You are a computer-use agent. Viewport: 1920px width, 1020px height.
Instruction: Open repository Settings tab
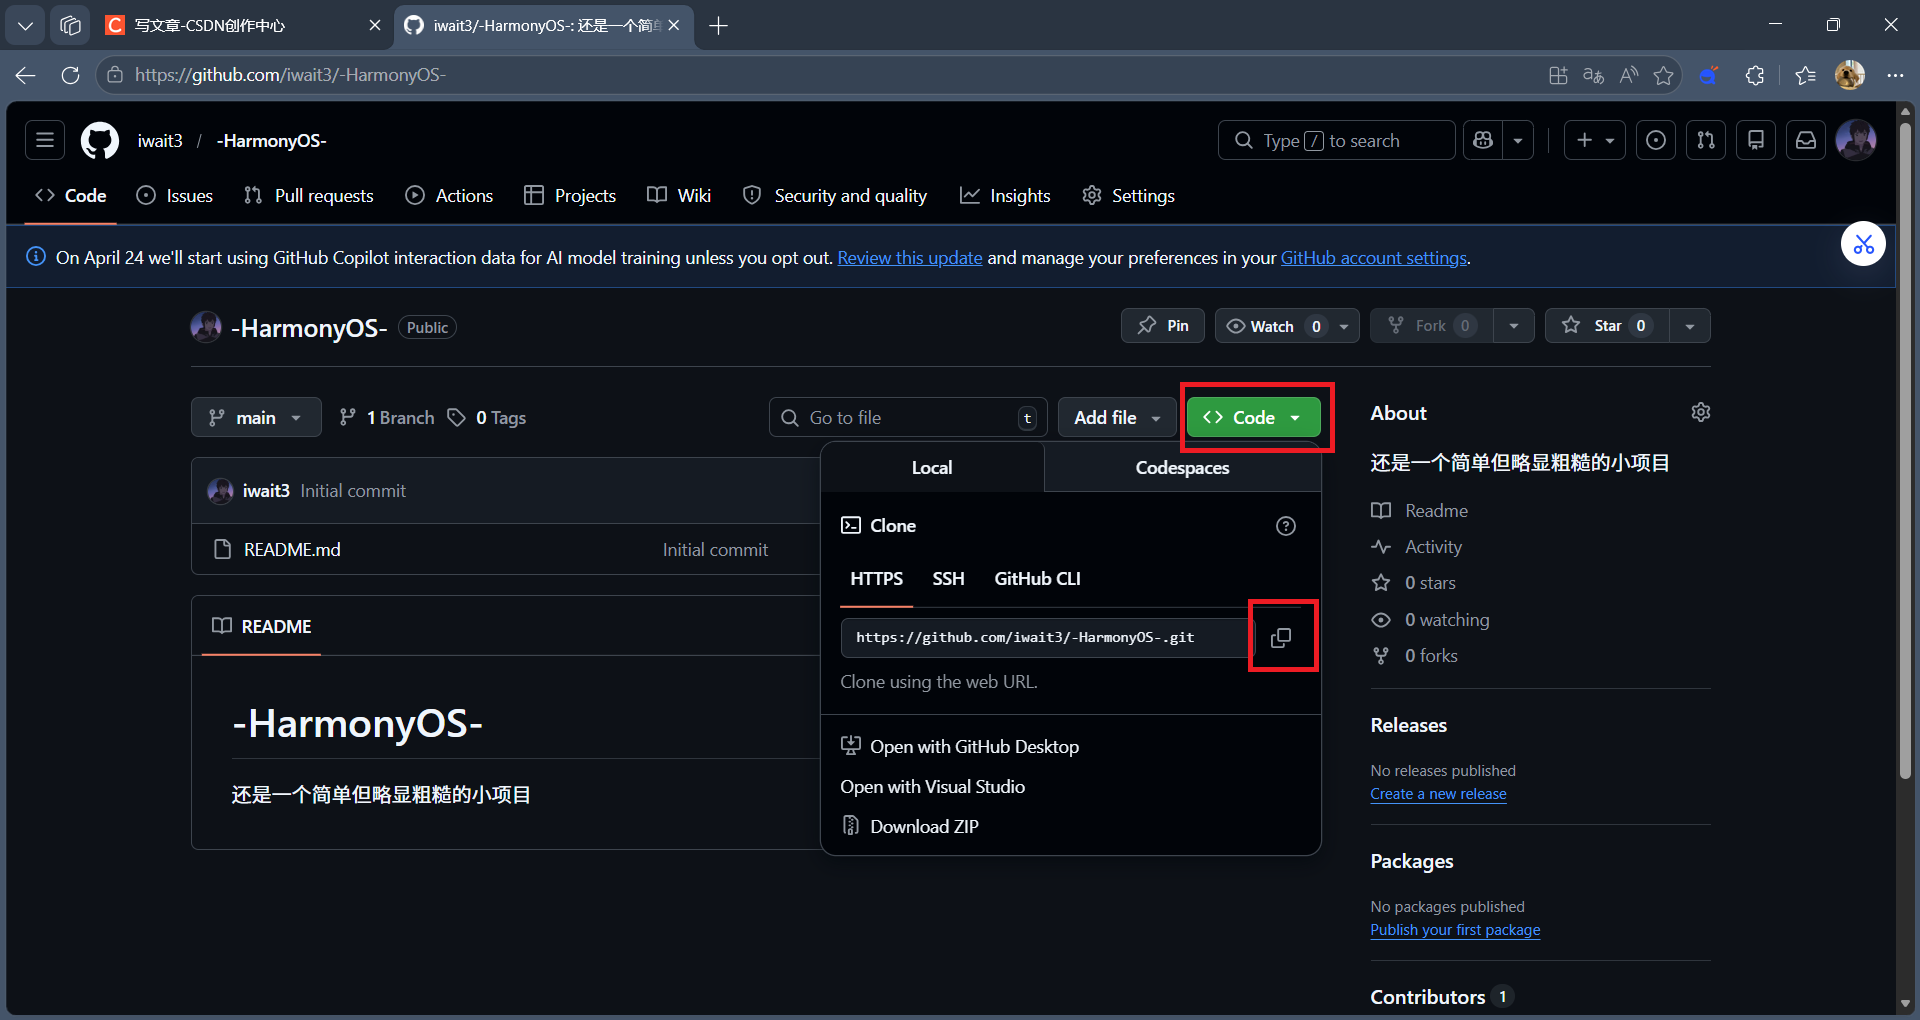pyautogui.click(x=1128, y=196)
